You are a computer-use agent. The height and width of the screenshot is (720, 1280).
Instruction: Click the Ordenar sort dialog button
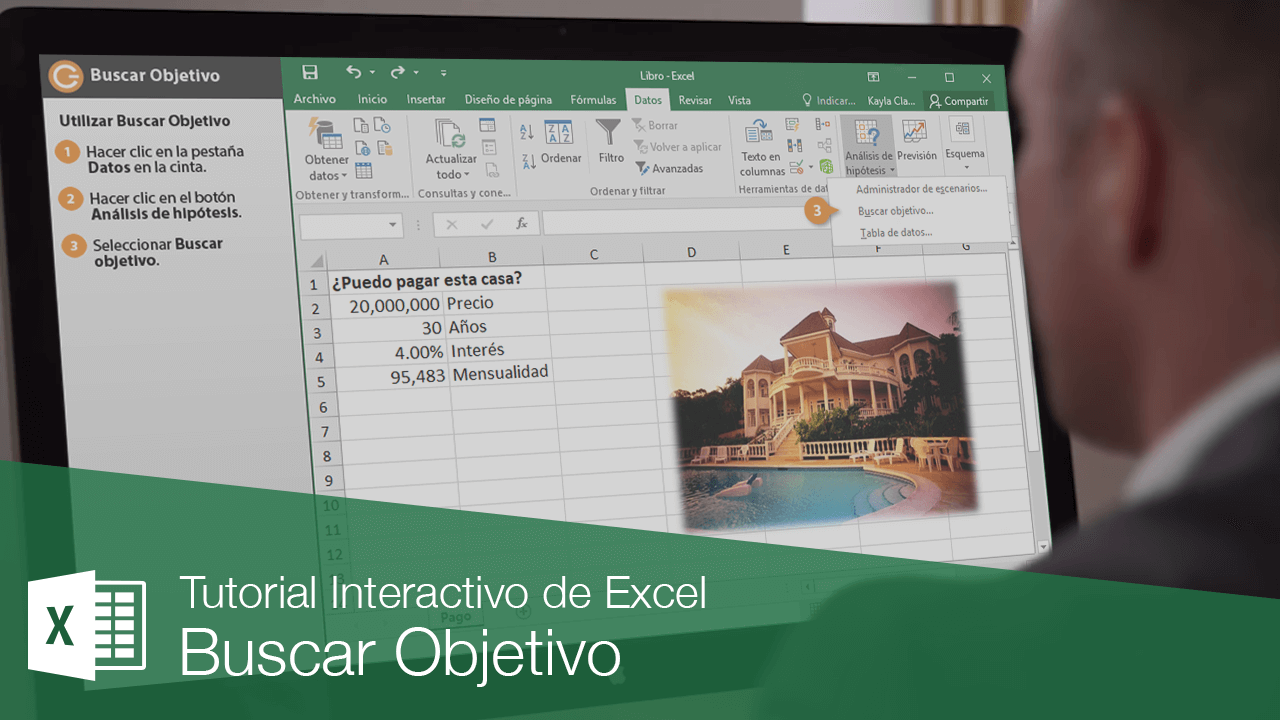[560, 143]
